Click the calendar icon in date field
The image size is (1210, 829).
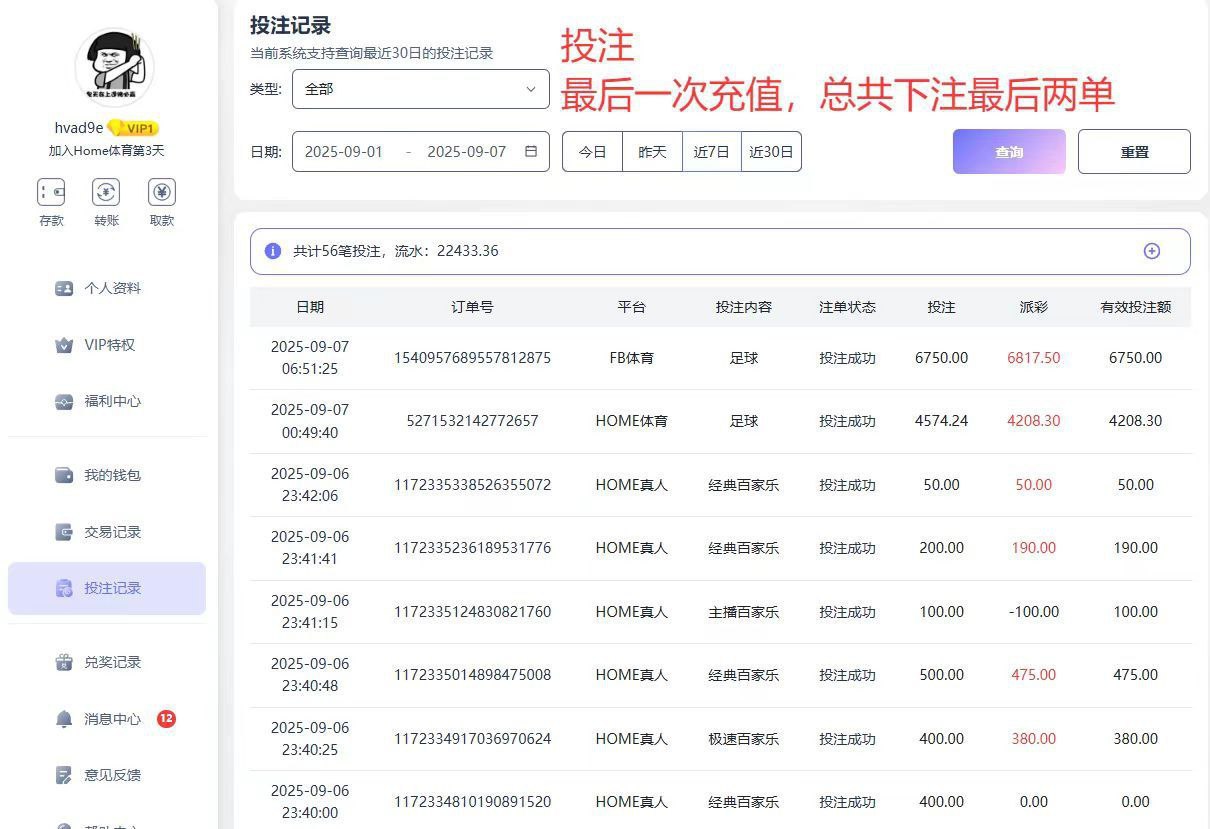(531, 152)
